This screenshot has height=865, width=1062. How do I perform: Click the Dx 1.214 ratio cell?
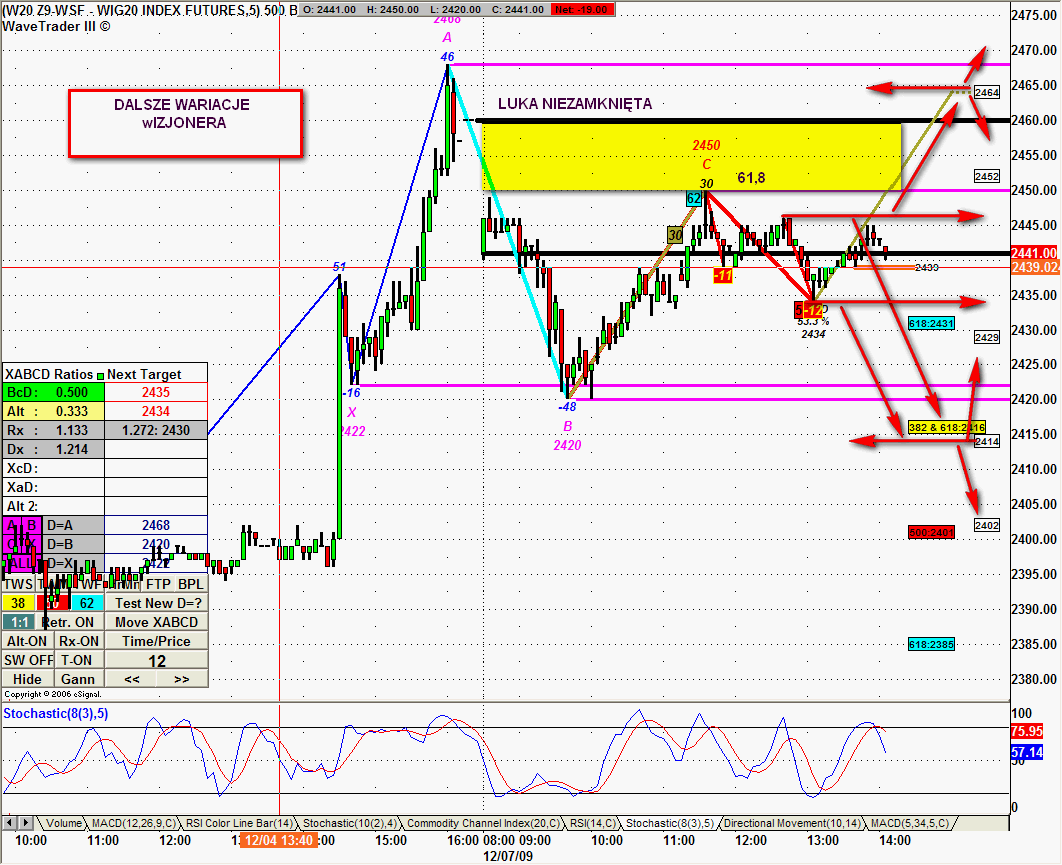click(54, 449)
